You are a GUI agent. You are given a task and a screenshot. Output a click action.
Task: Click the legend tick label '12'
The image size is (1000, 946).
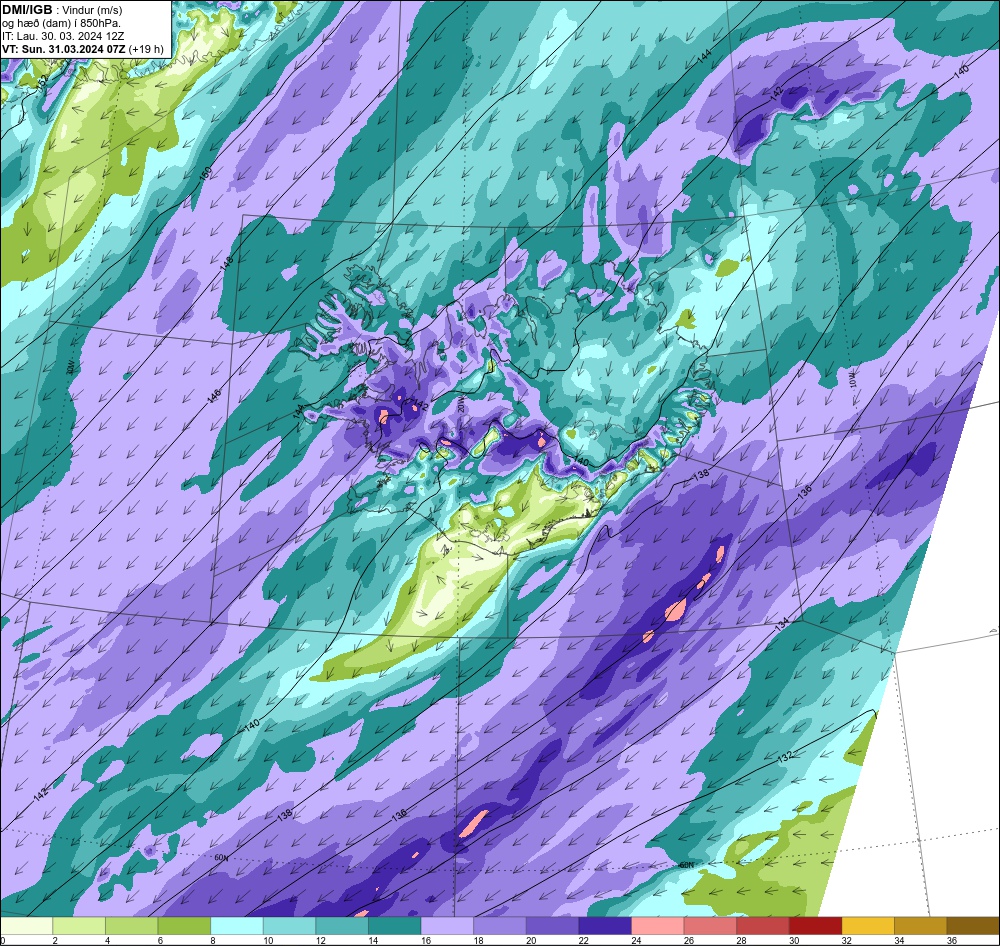(321, 940)
